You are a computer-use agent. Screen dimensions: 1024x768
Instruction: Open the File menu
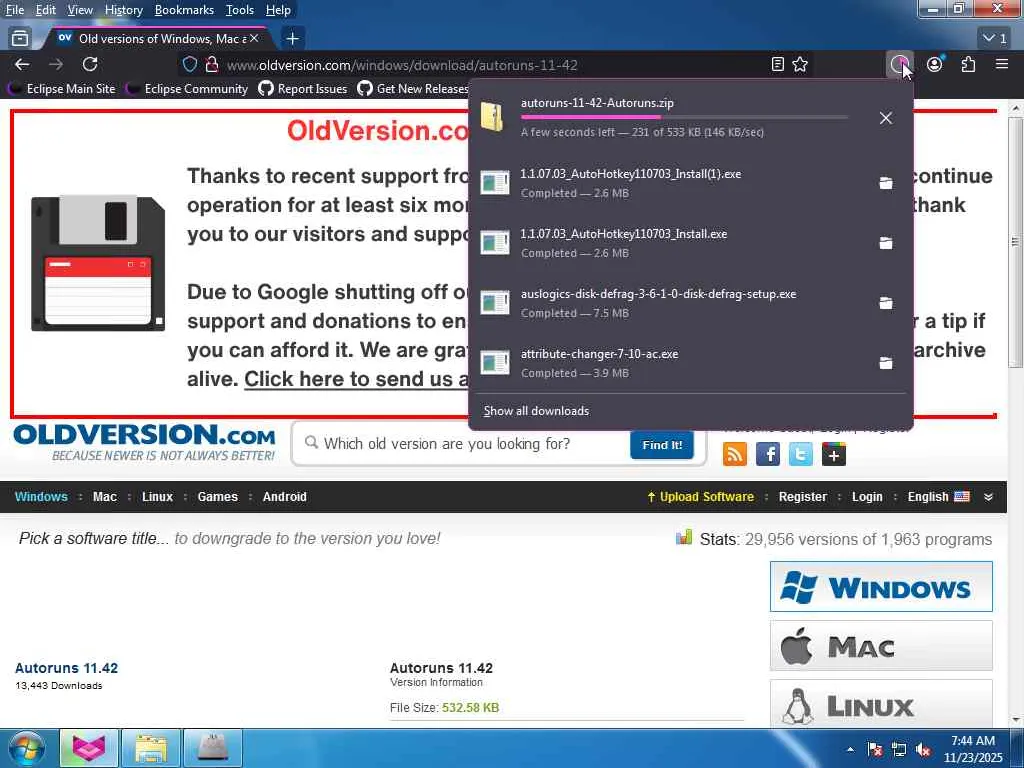14,10
